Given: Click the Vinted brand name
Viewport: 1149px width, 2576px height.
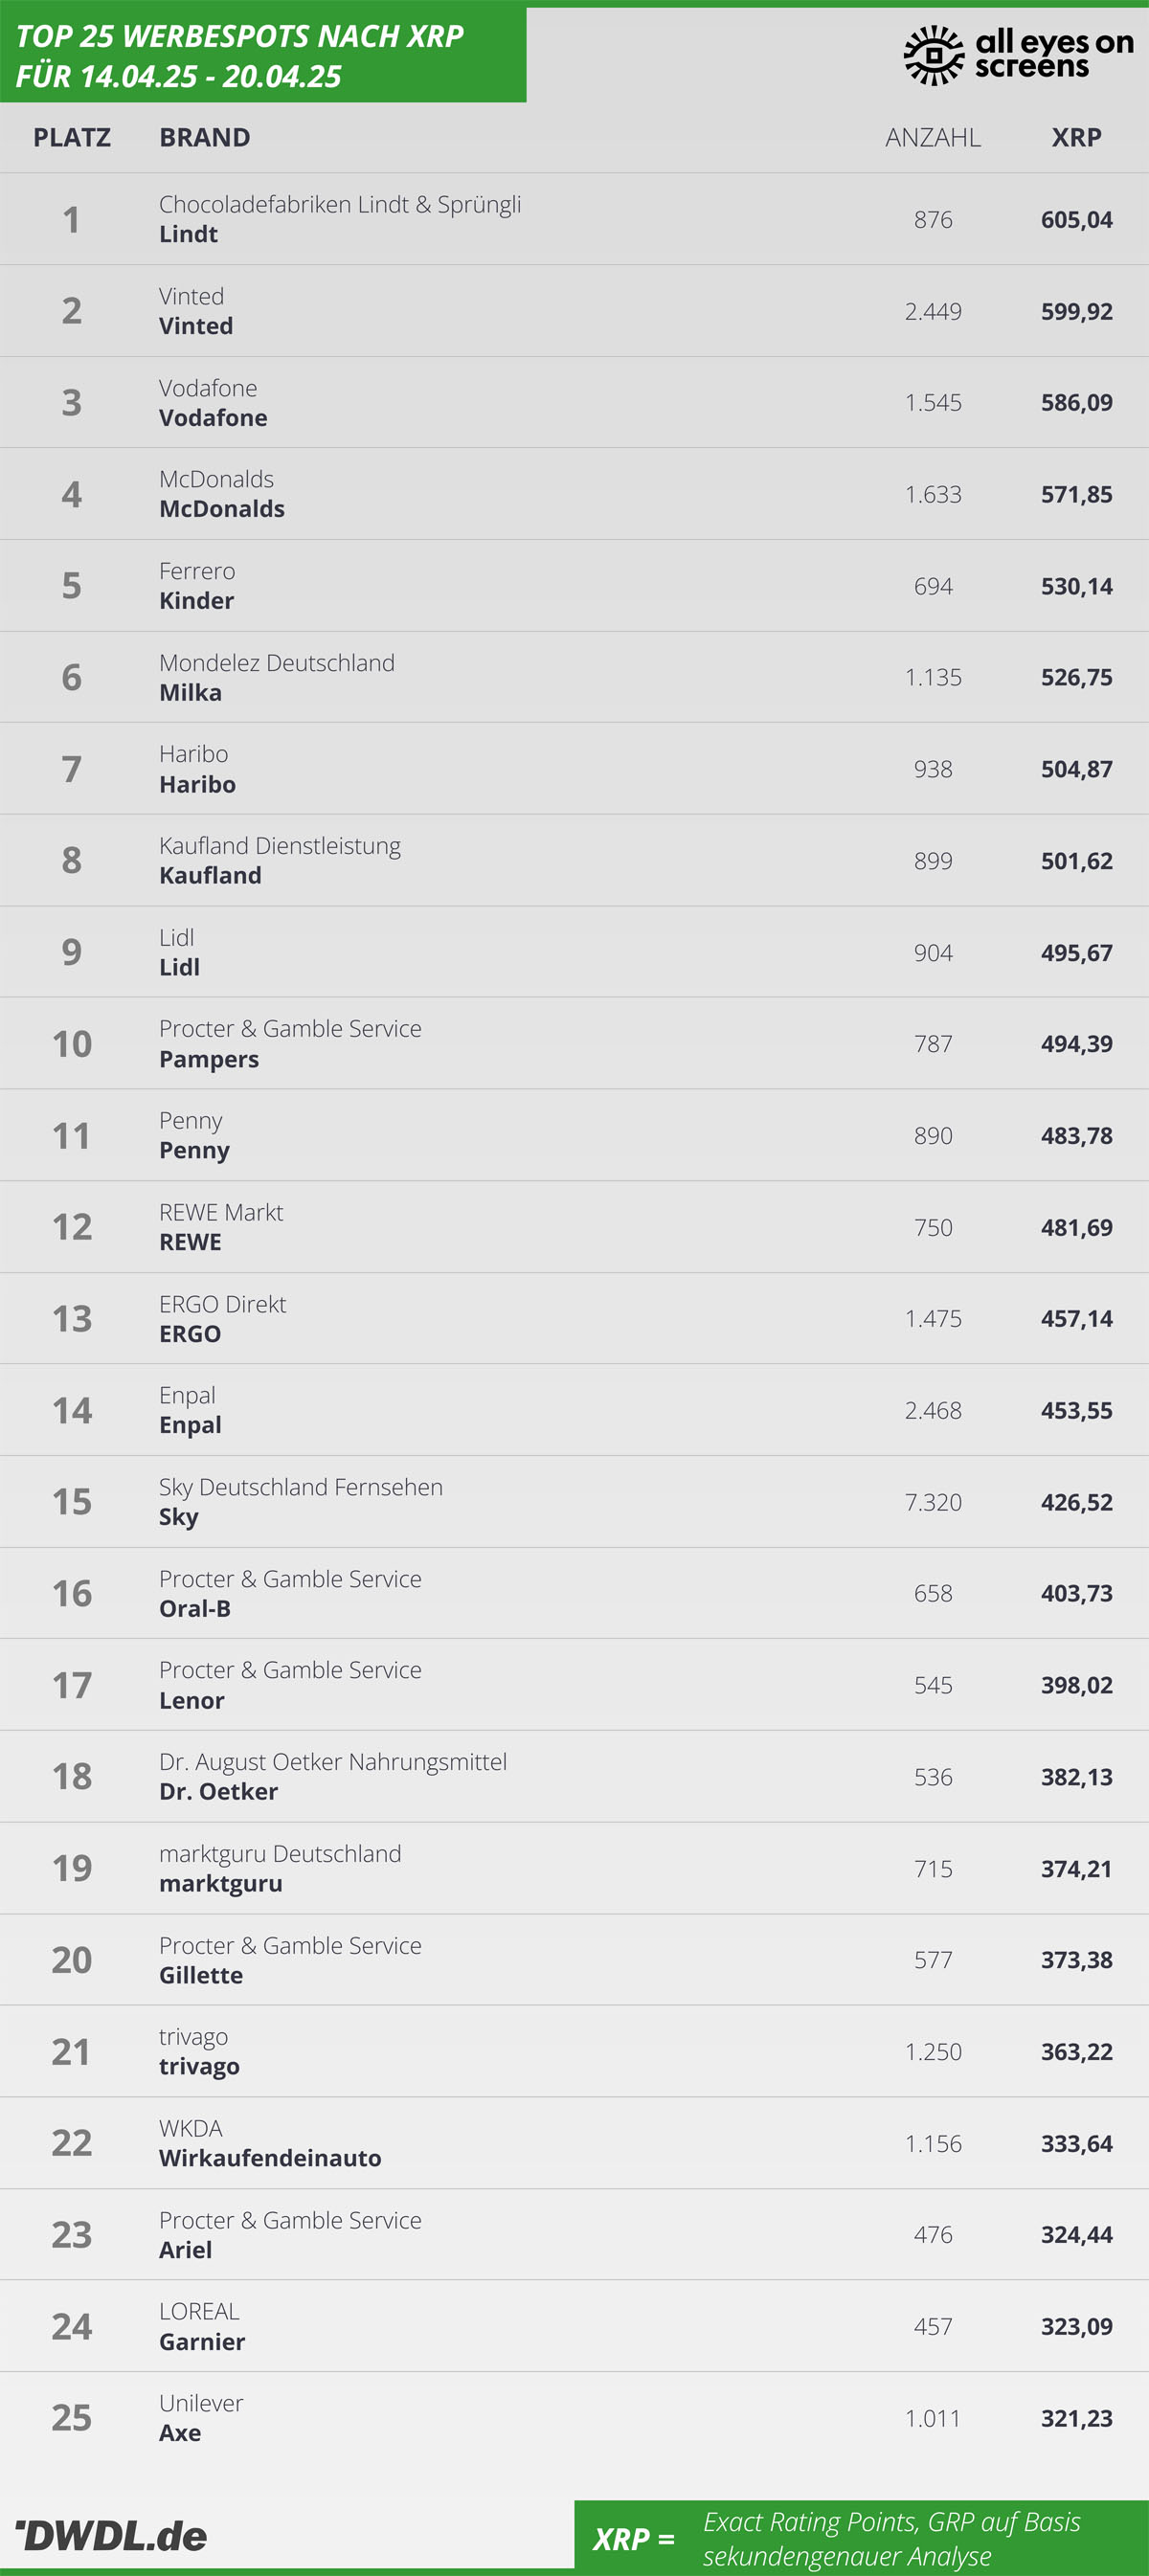Looking at the screenshot, I should 196,326.
